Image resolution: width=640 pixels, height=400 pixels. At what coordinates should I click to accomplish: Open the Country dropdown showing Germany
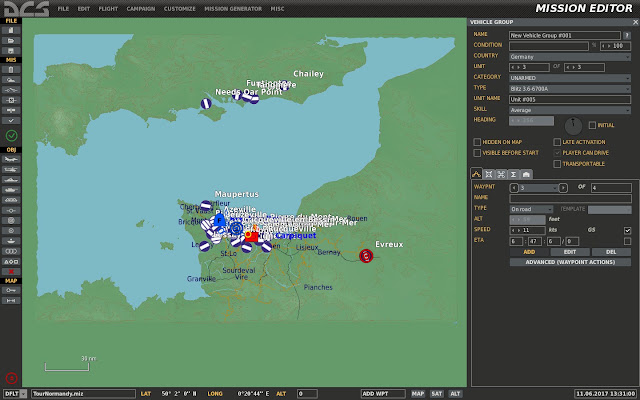[570, 57]
